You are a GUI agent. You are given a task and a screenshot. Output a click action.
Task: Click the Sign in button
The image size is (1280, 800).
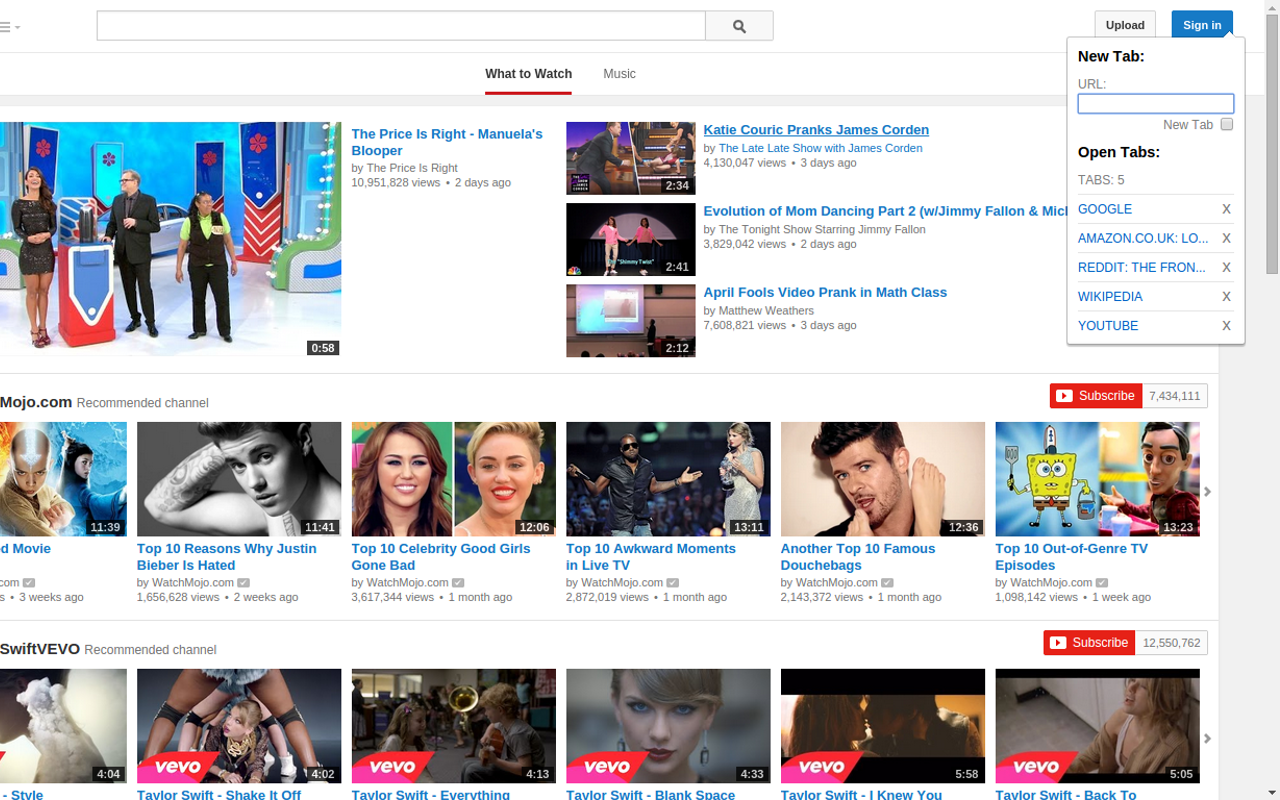(1202, 25)
